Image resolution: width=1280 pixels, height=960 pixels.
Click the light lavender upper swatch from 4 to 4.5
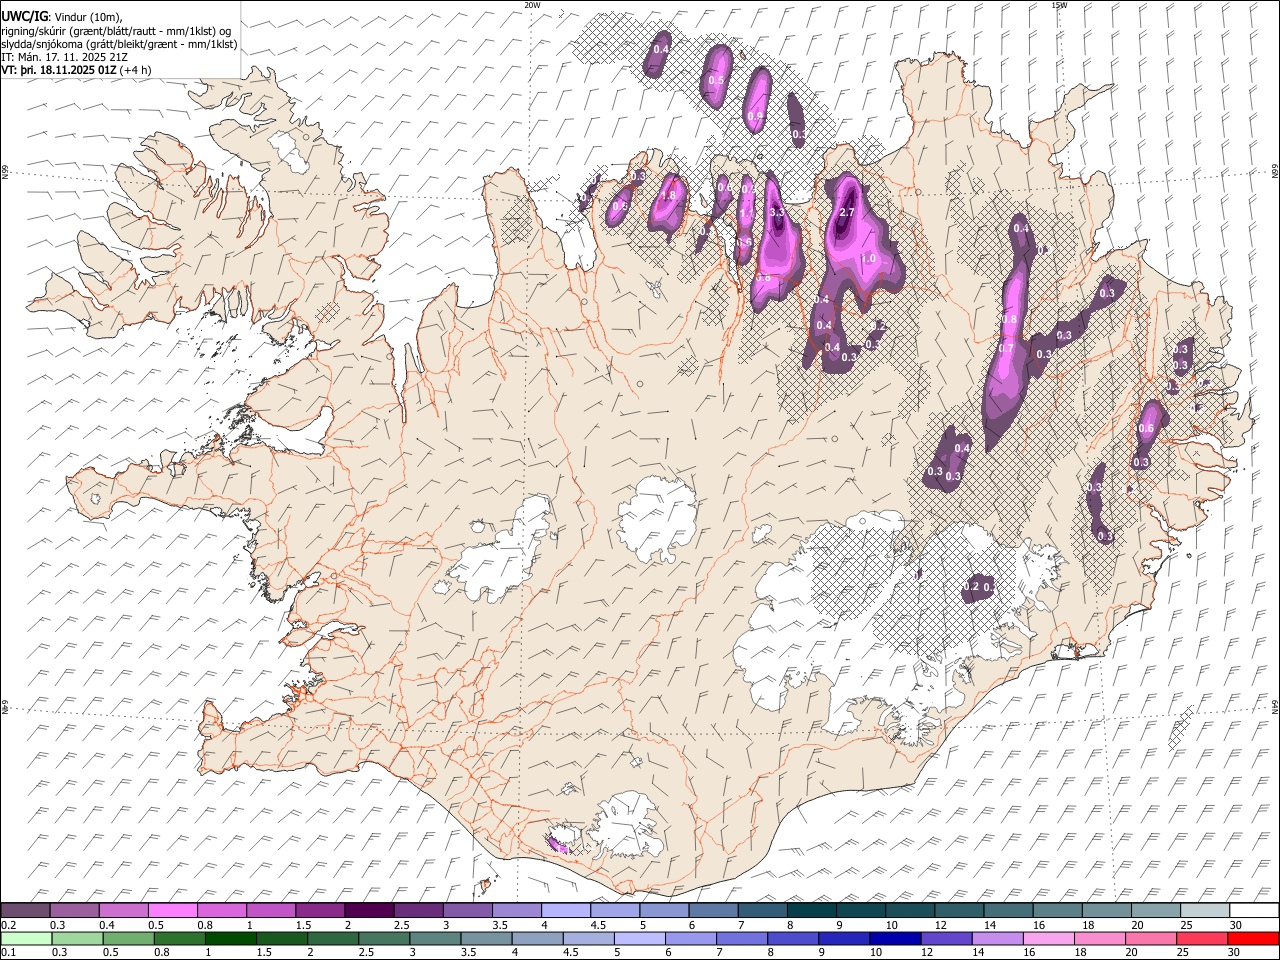[566, 911]
